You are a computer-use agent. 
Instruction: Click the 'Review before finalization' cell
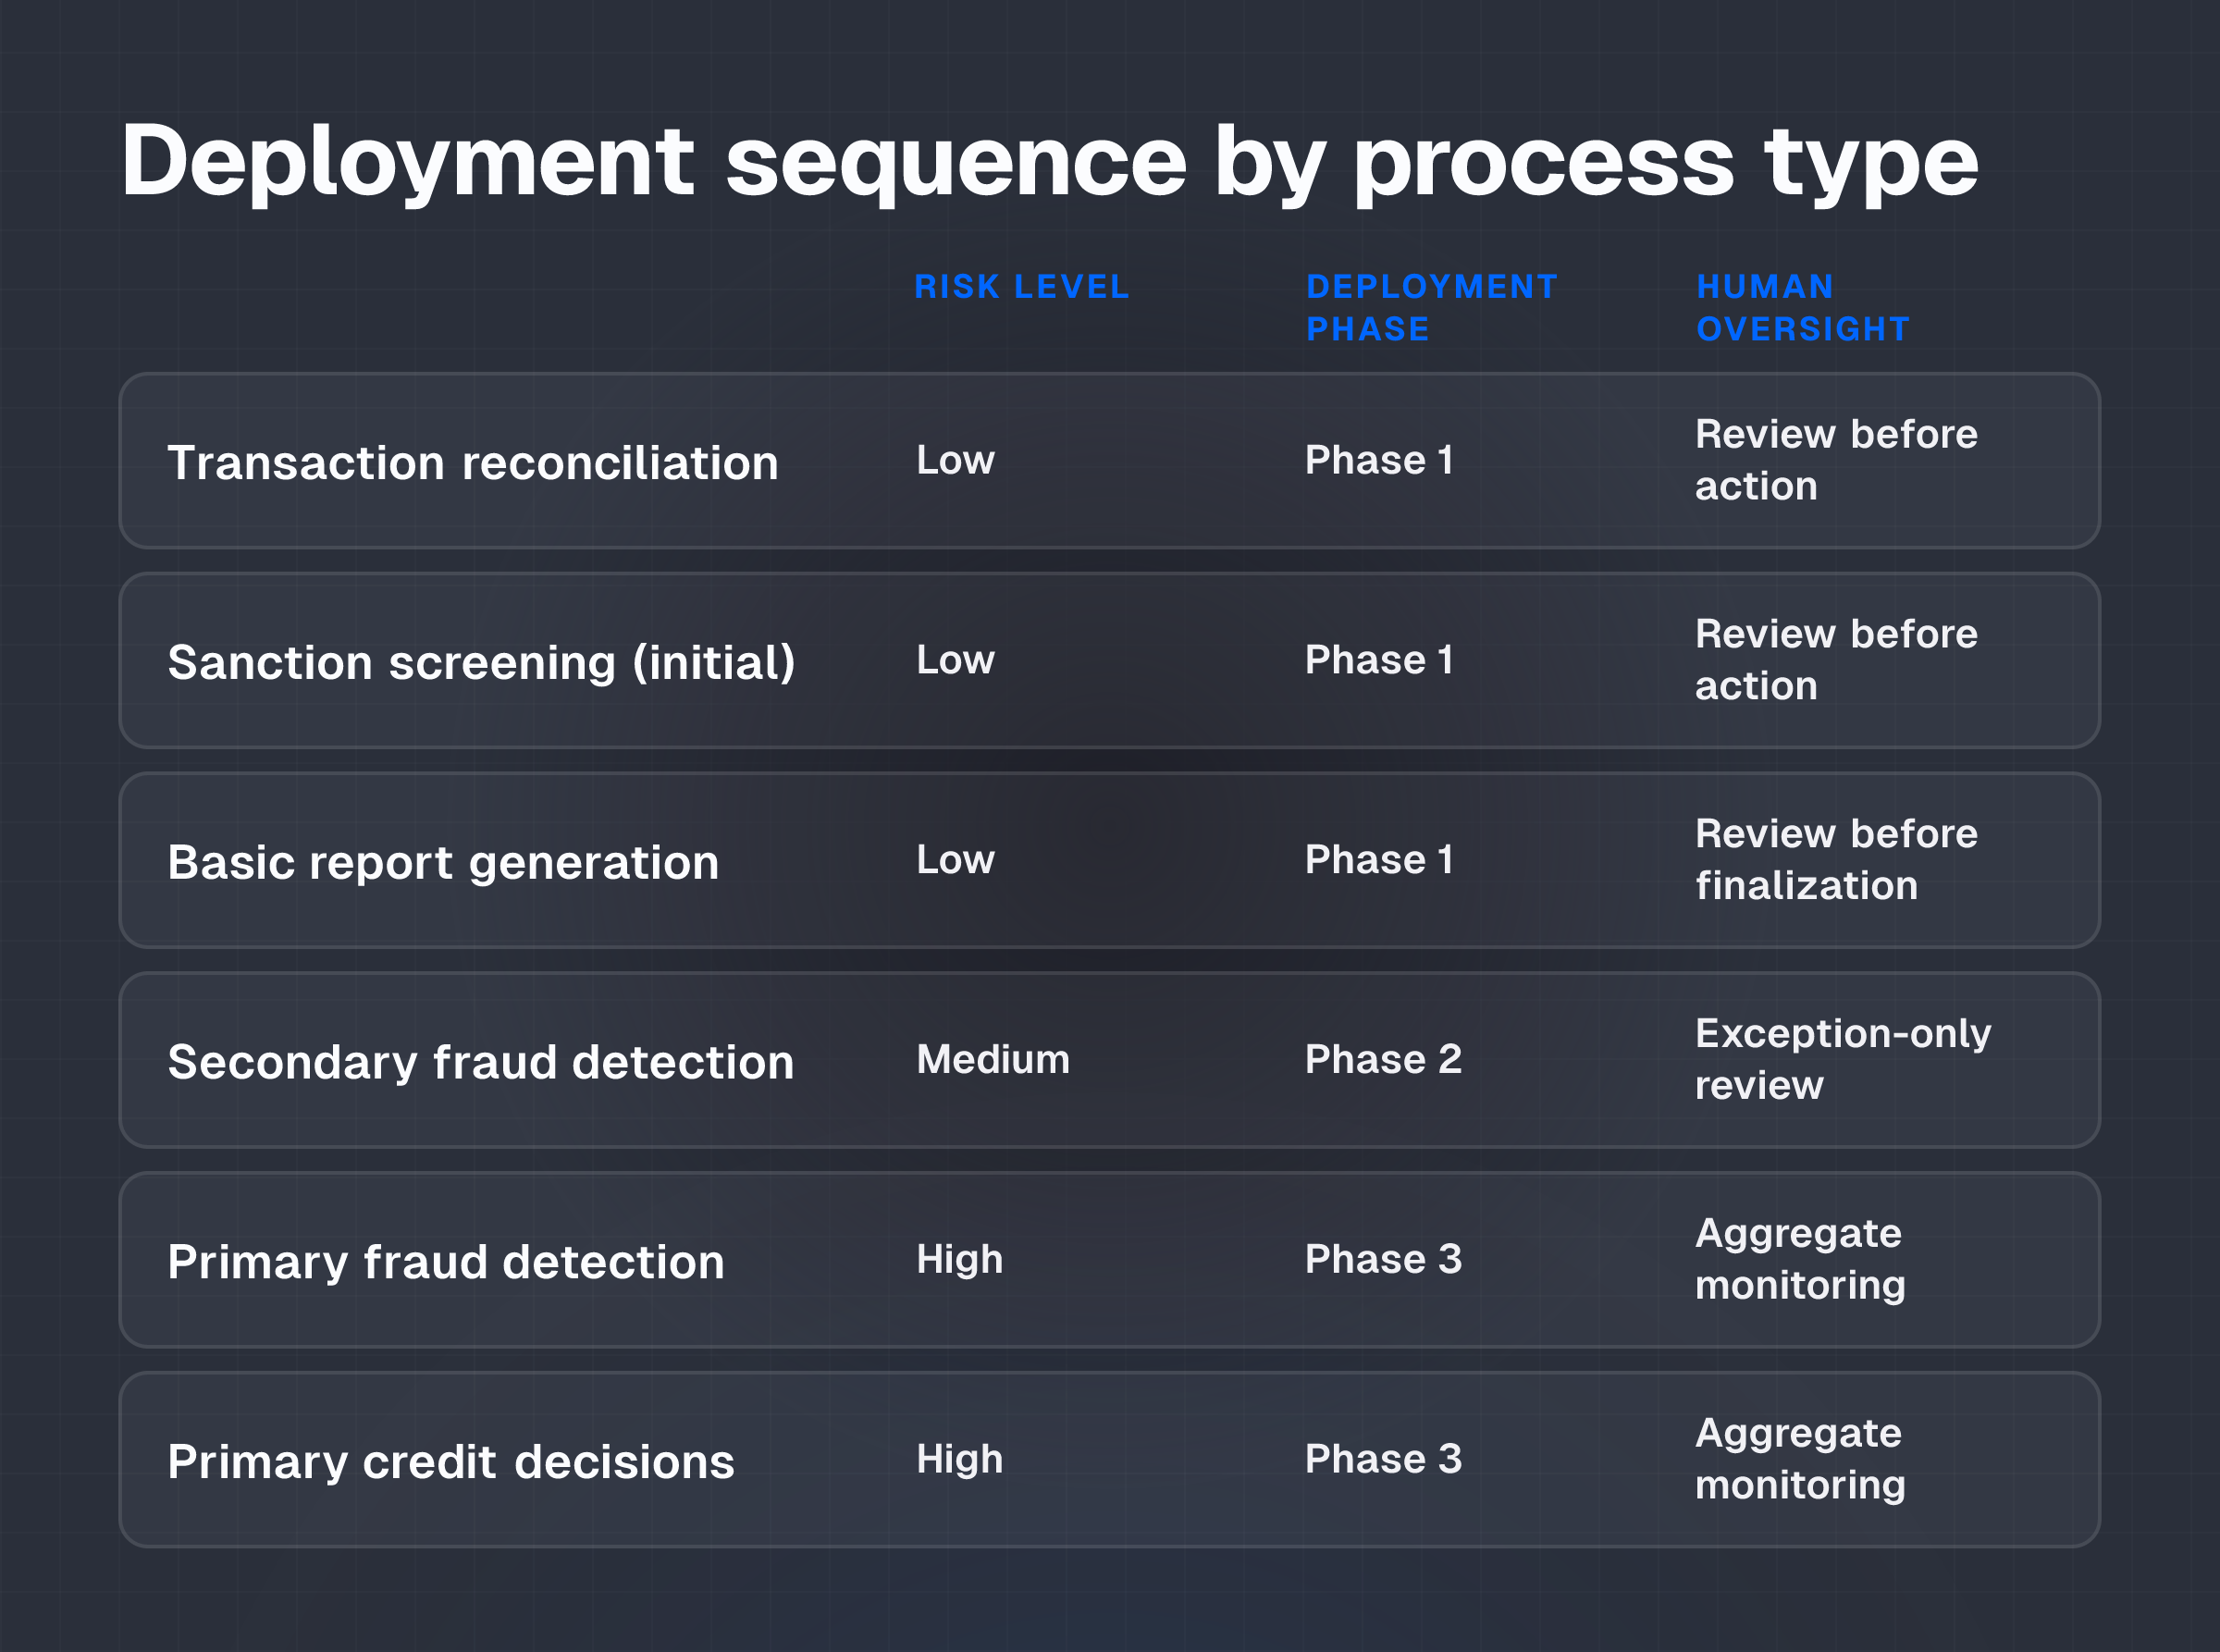[1836, 861]
